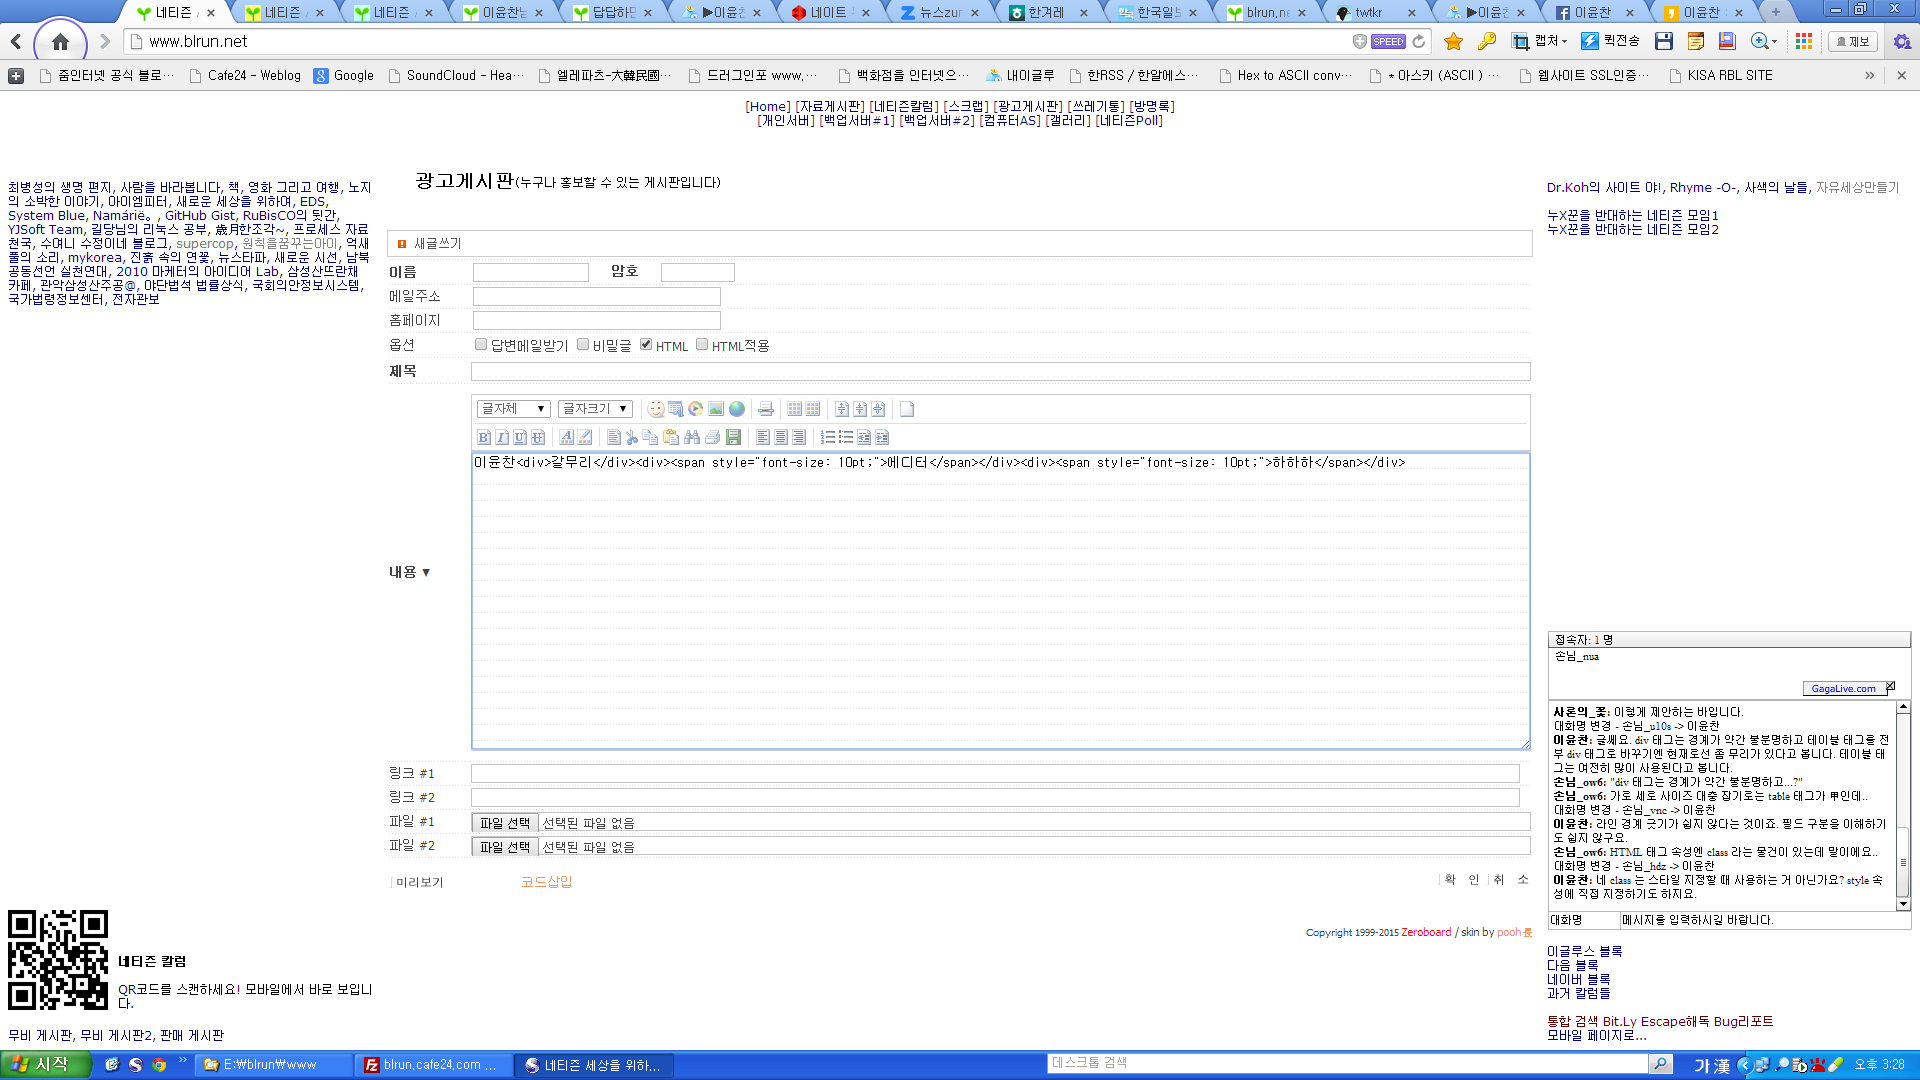Switch to the 뉴스zum browser tab
Screen dimensions: 1920x1080
click(938, 12)
